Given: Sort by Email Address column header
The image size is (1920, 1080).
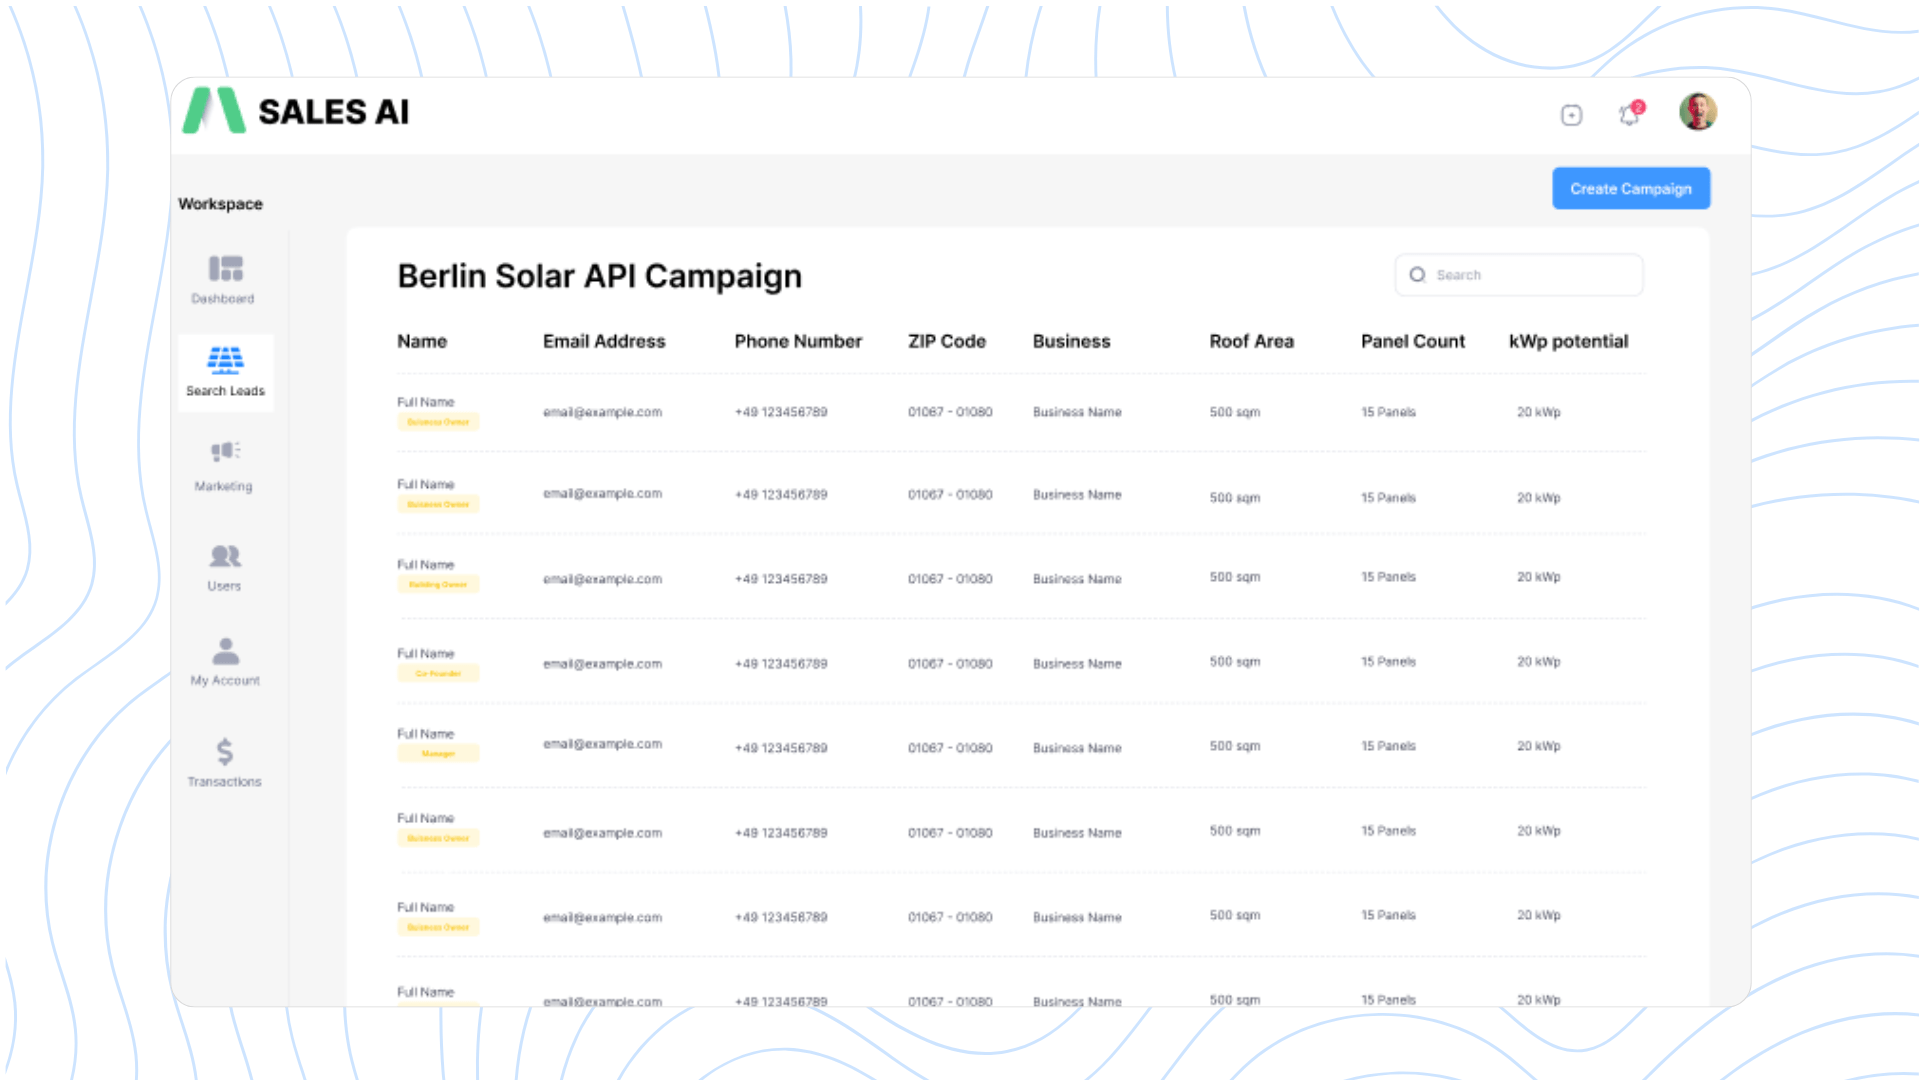Looking at the screenshot, I should point(603,341).
